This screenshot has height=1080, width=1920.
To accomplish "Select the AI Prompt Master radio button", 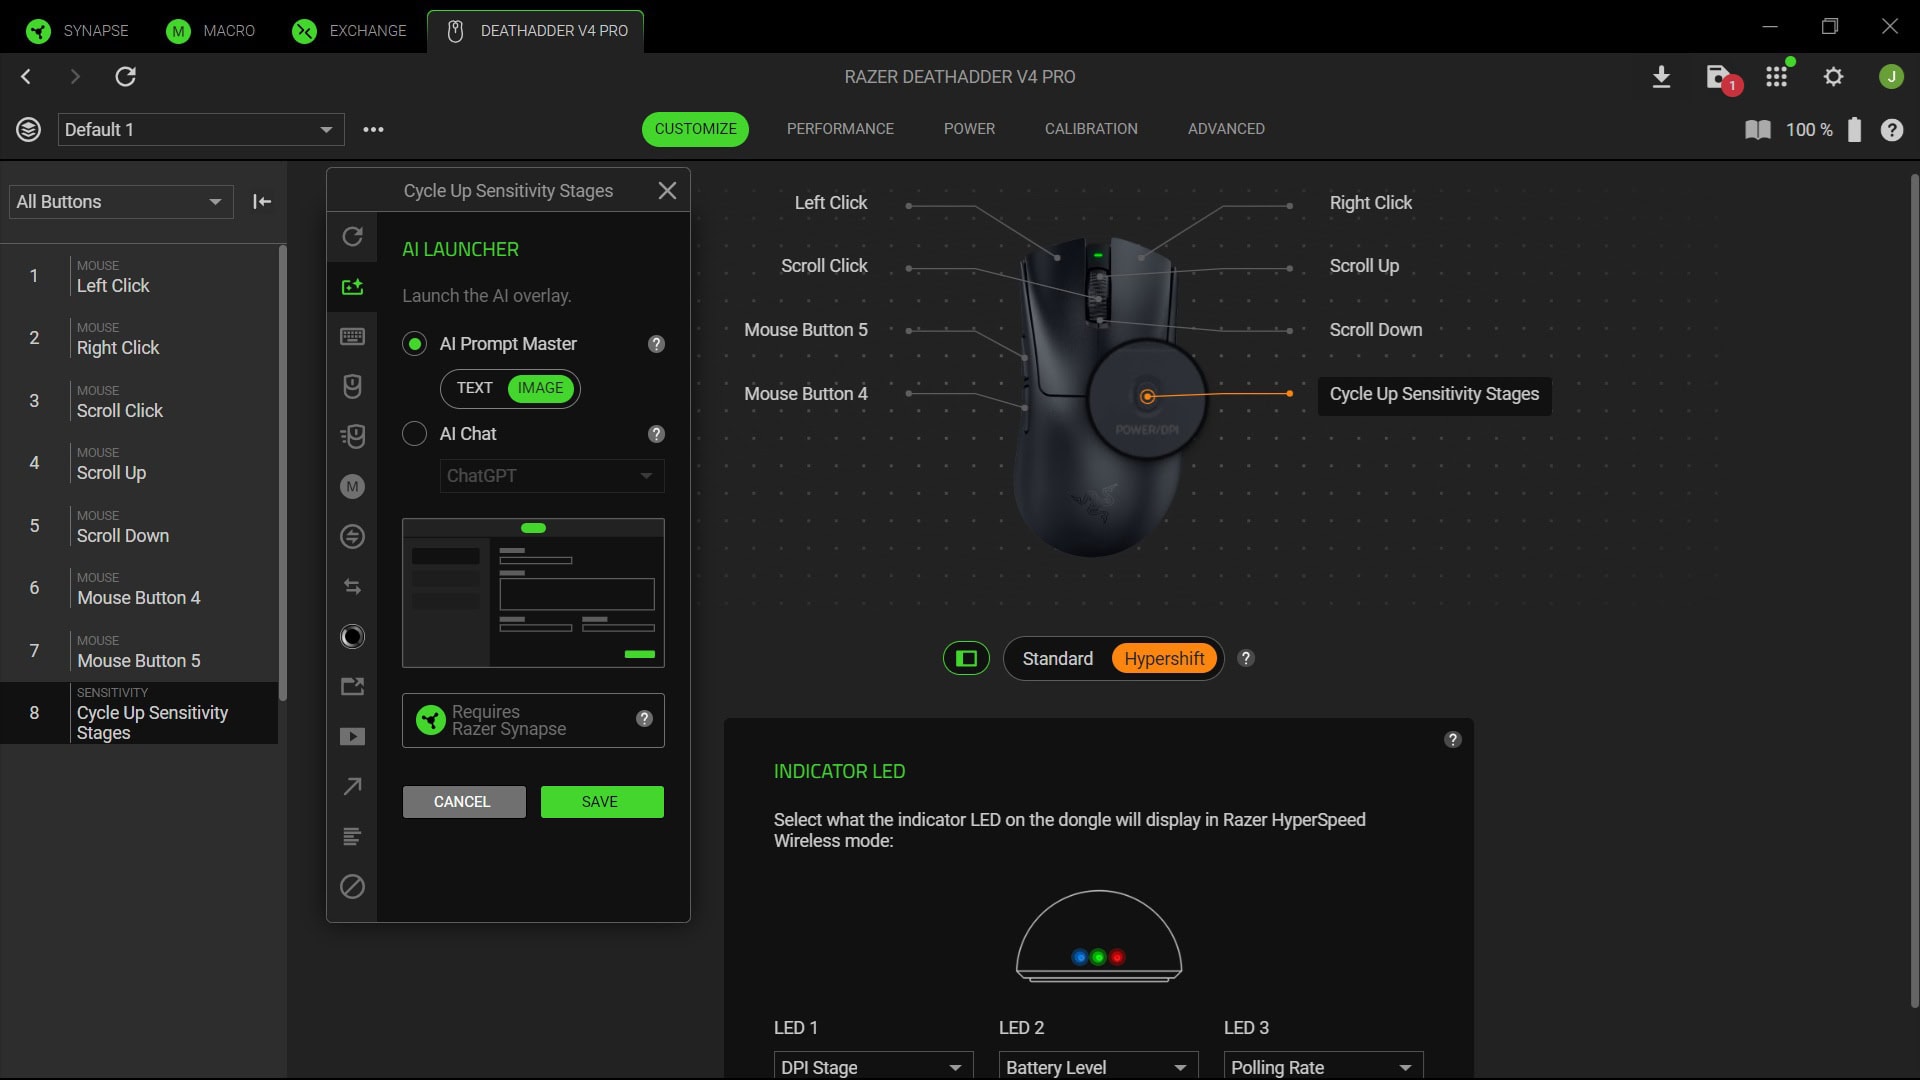I will [414, 344].
